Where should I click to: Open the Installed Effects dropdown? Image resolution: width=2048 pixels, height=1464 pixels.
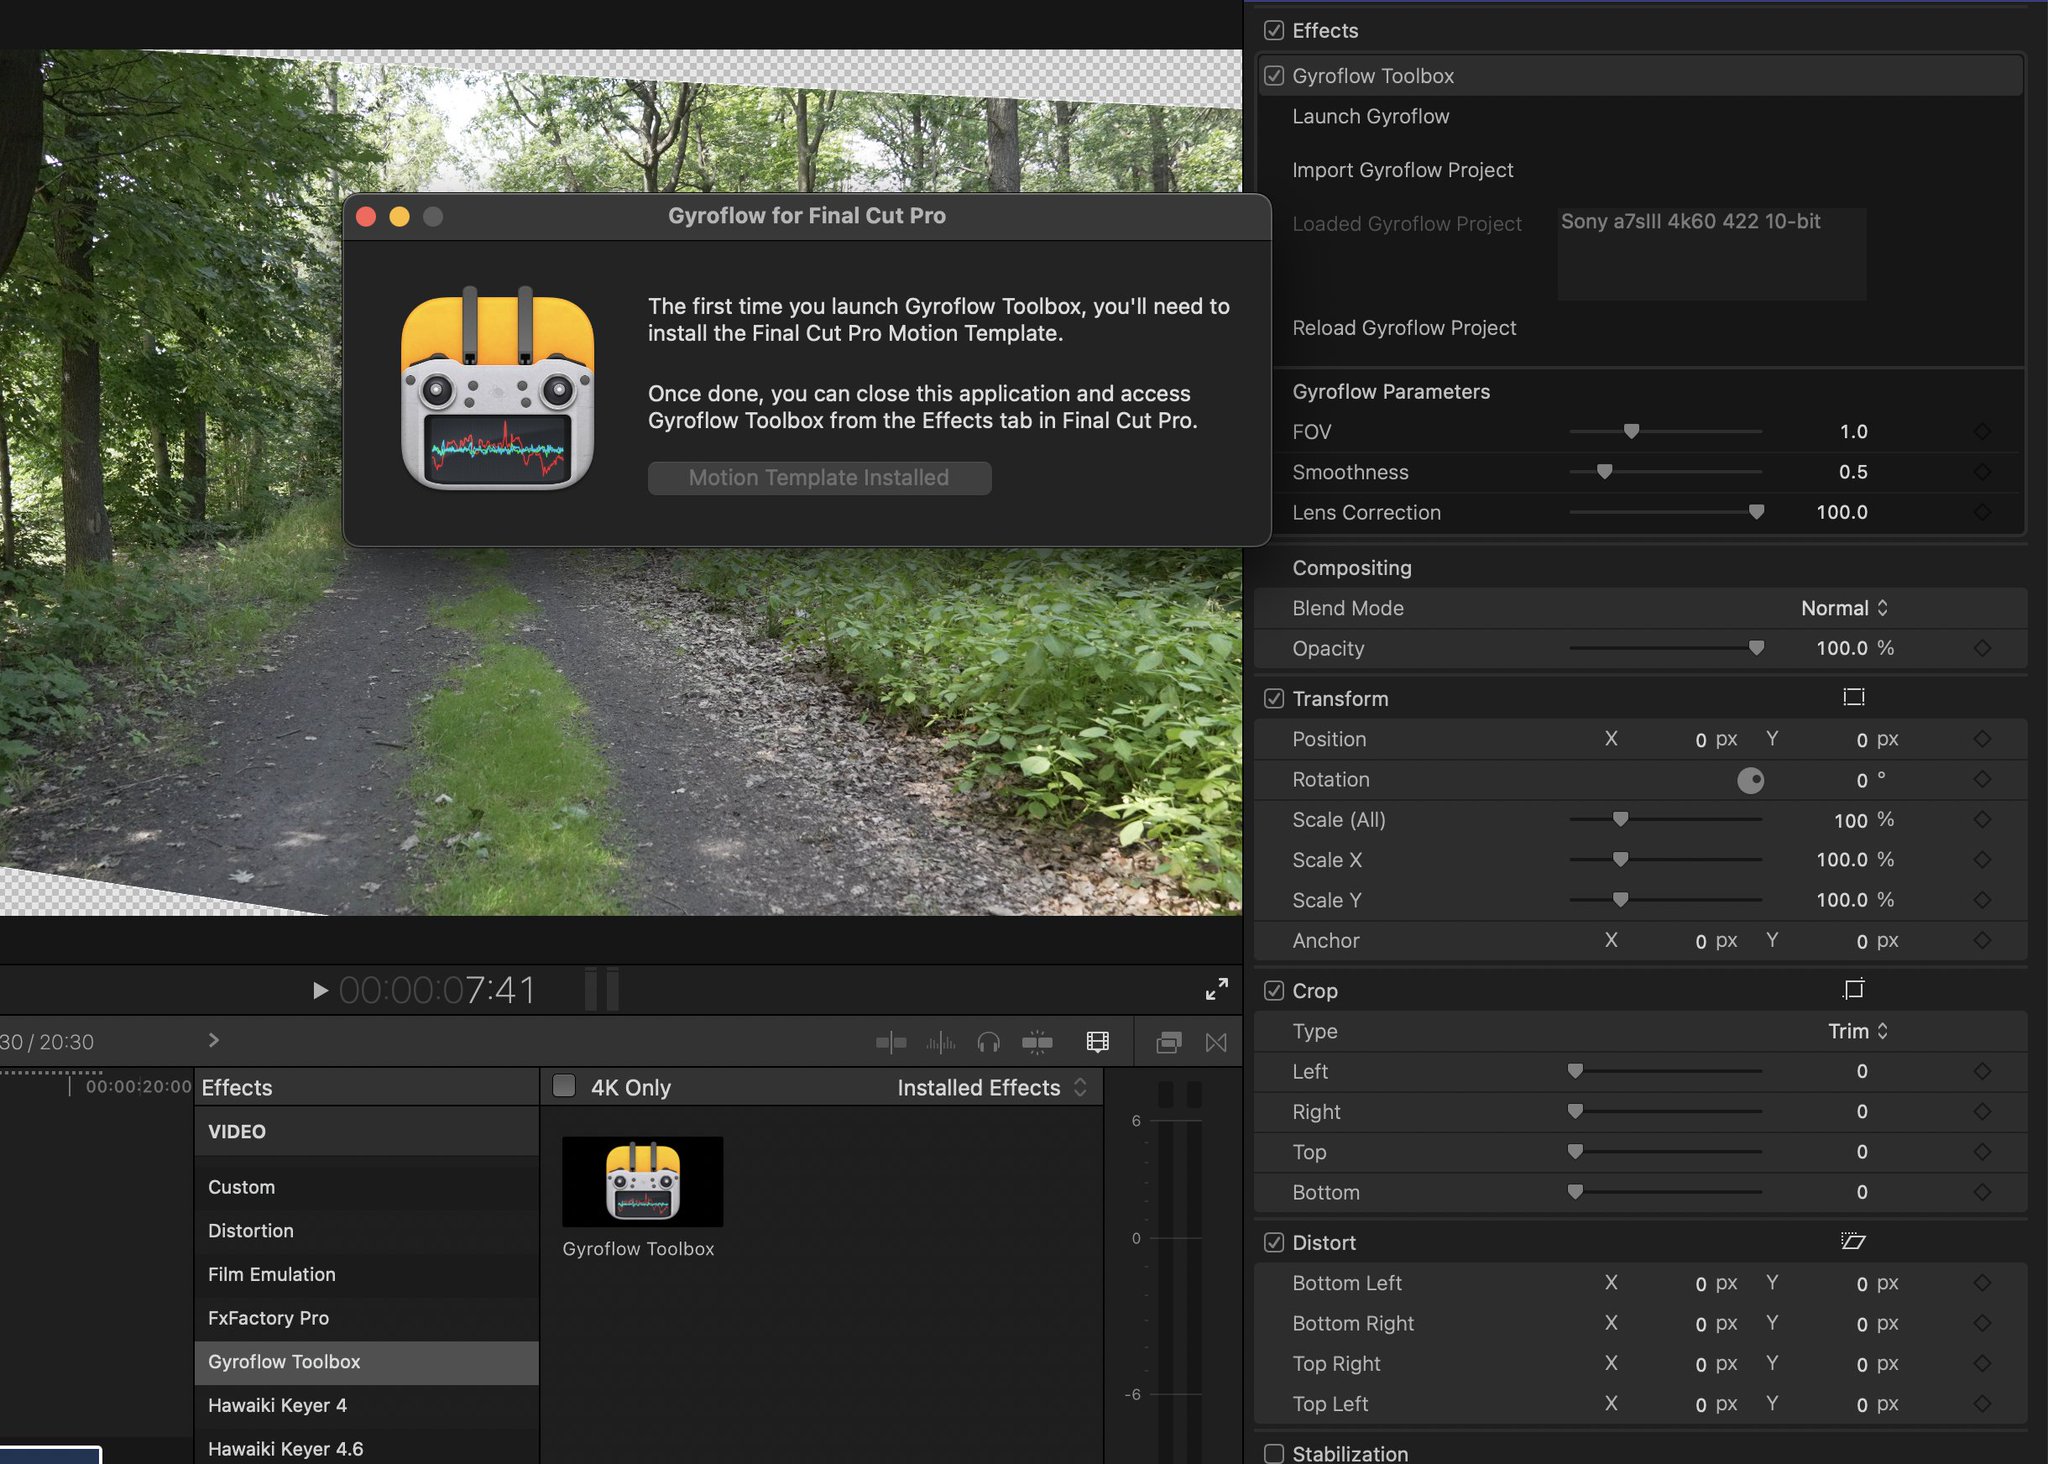pyautogui.click(x=991, y=1087)
